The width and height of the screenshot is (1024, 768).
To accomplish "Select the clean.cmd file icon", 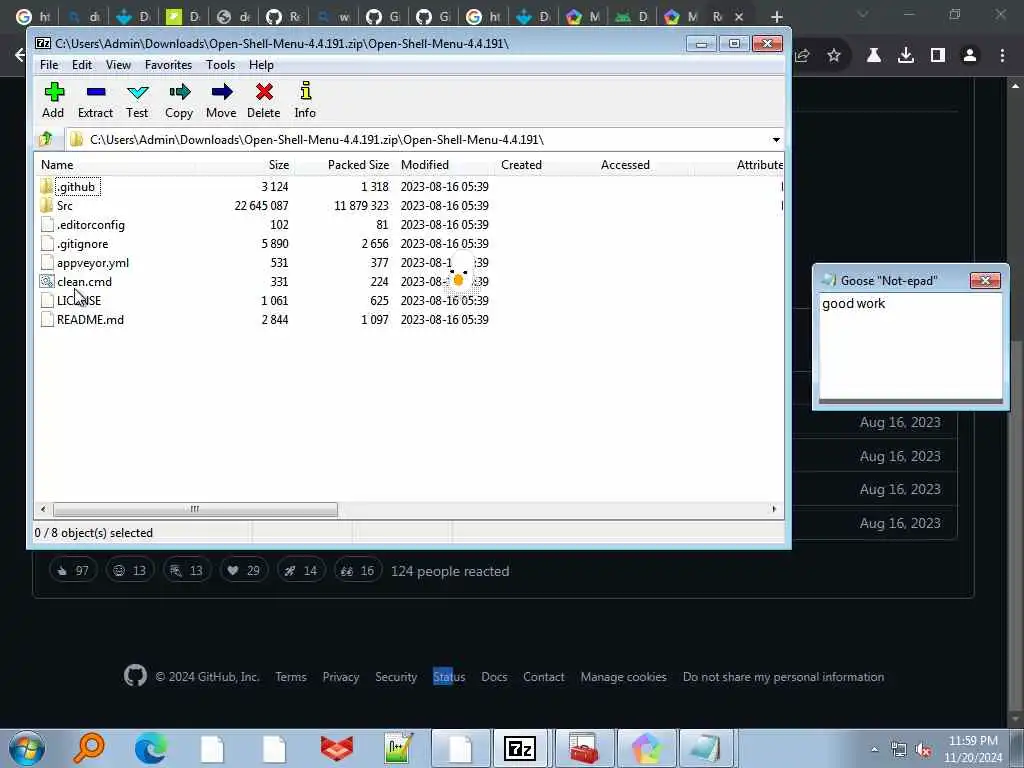I will pos(46,281).
